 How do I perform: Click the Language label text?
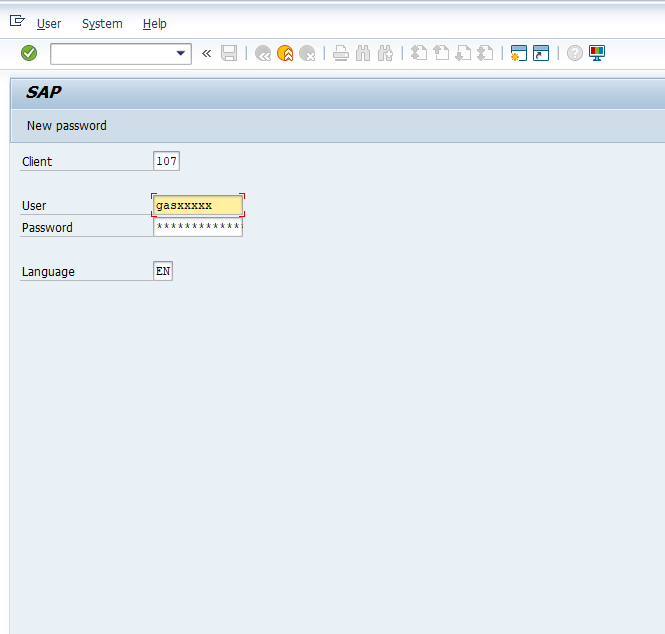coord(48,272)
